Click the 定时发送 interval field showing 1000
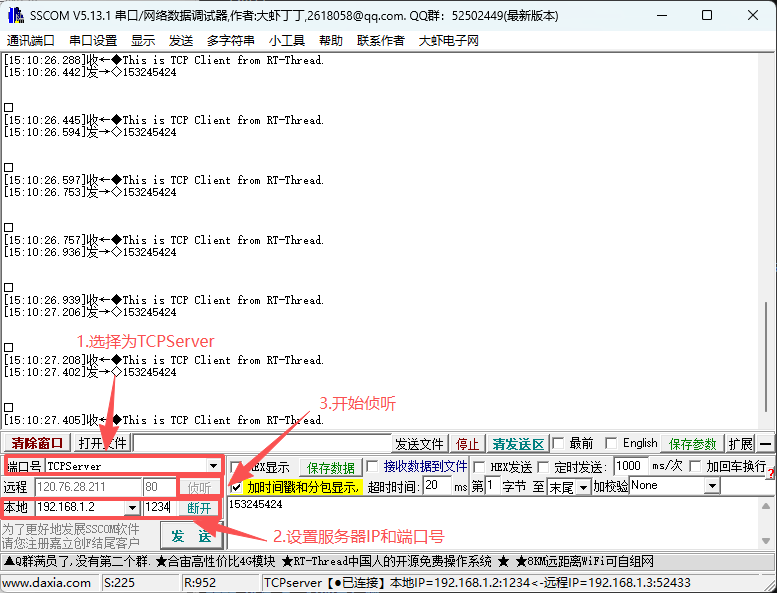The width and height of the screenshot is (777, 593). 630,466
